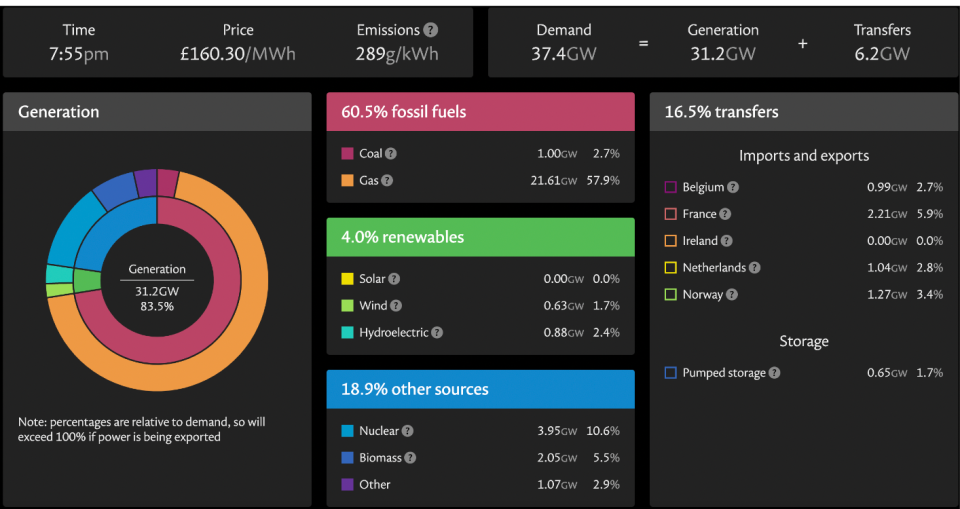Click the Emissions help question-mark icon
Viewport: 960px width, 509px height.
[x=431, y=30]
